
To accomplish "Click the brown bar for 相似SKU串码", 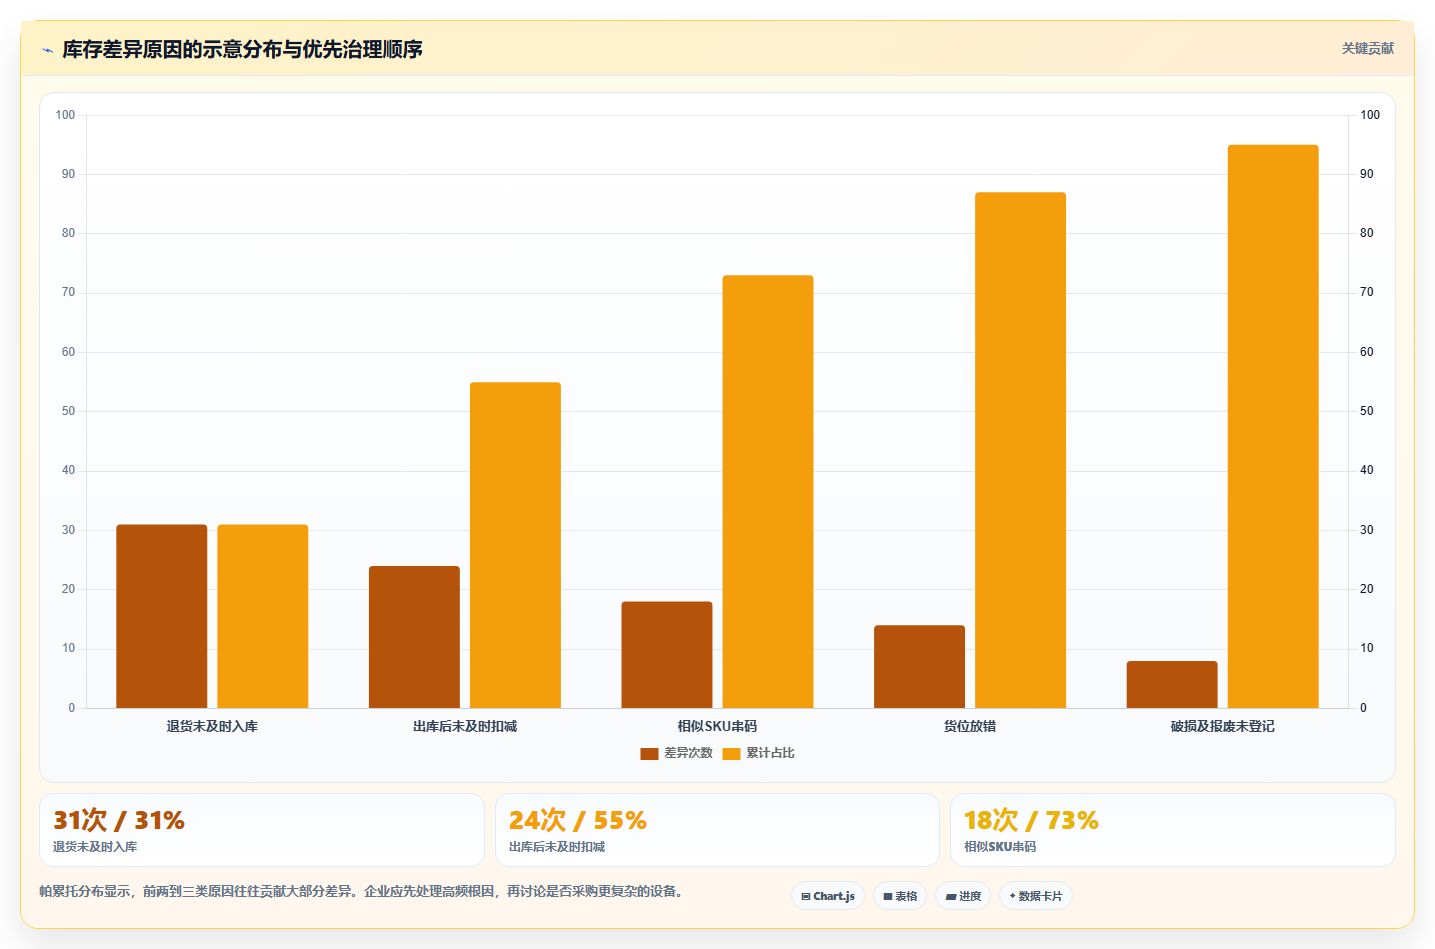I will 667,655.
